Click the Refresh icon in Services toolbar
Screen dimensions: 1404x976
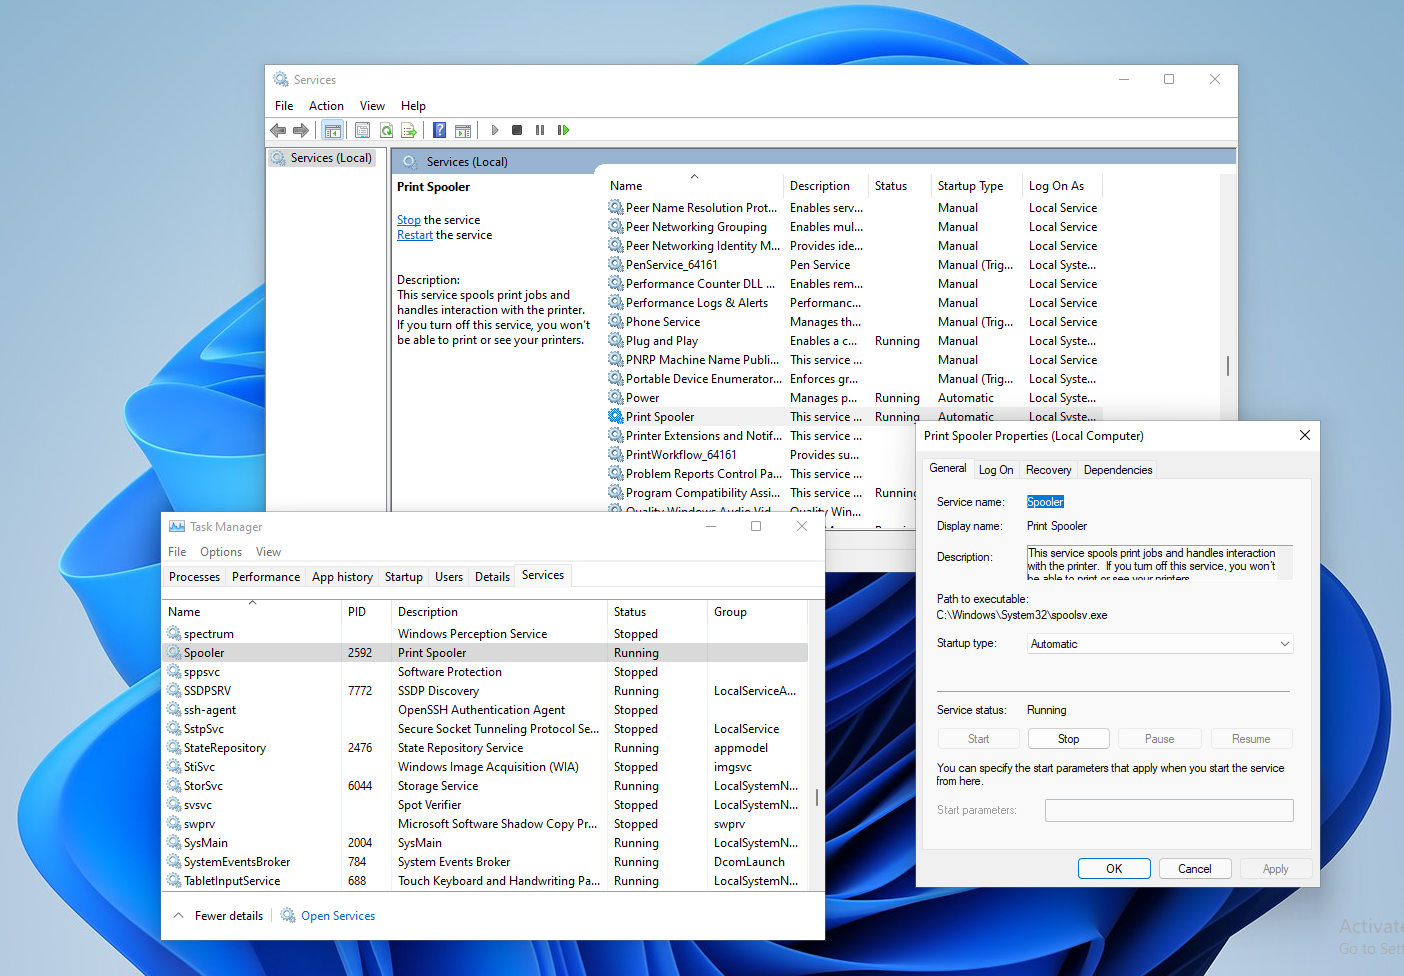[386, 130]
